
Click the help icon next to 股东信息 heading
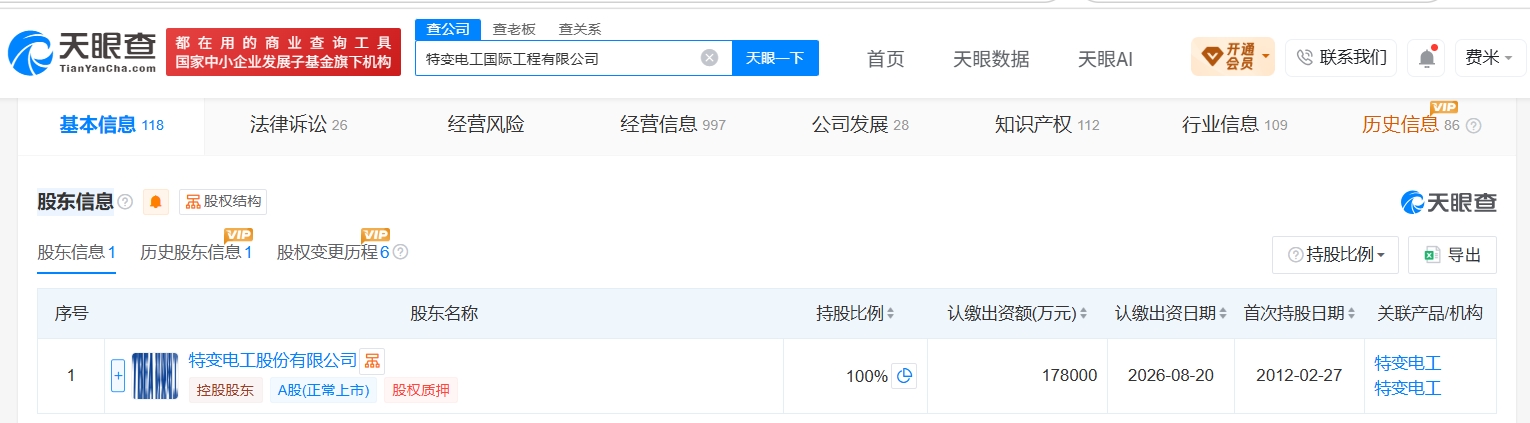(x=125, y=202)
